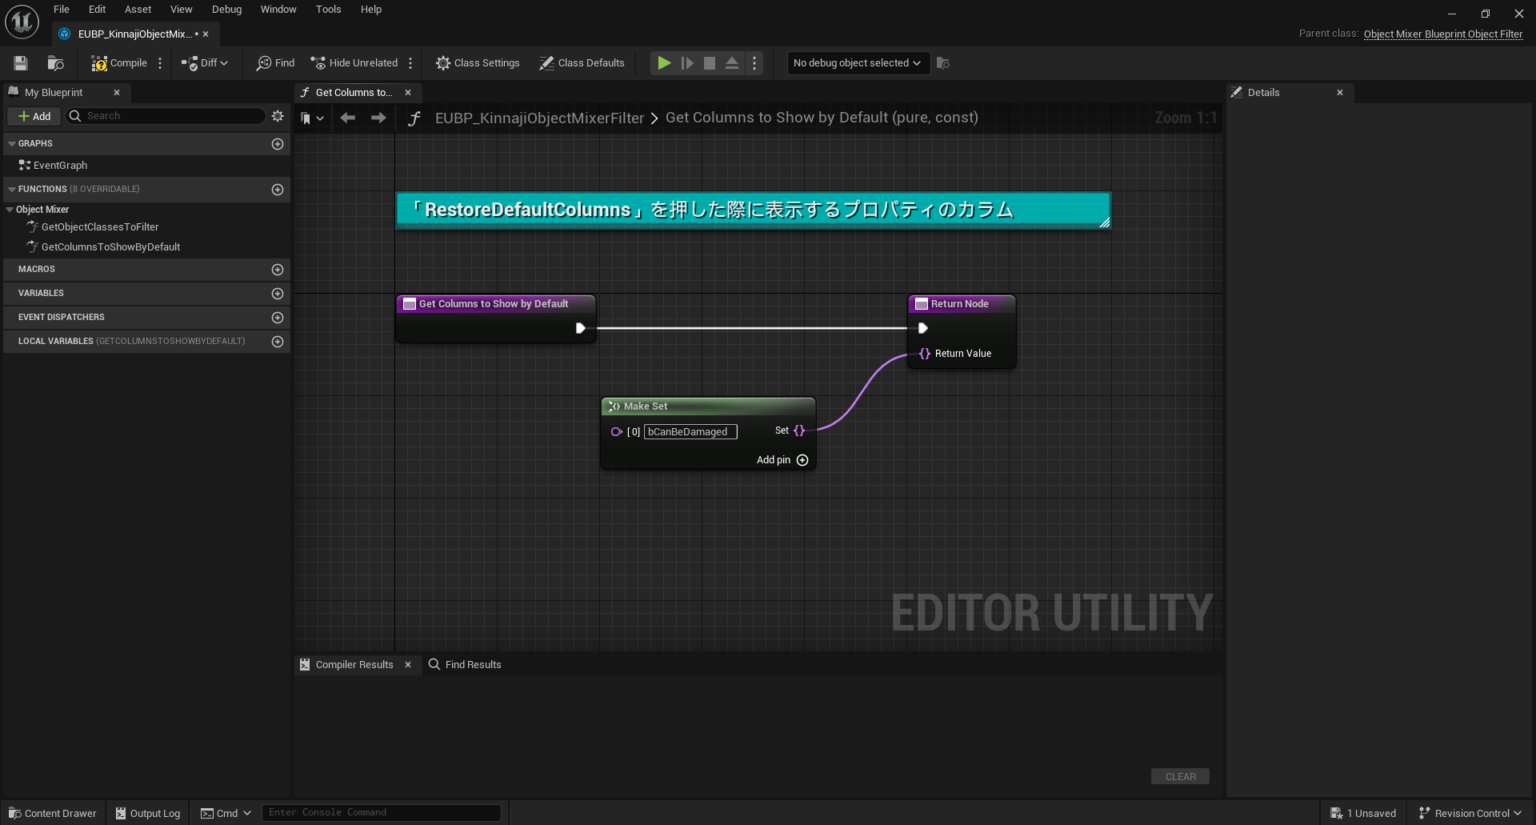Open the Content Drawer
Viewport: 1536px width, 825px height.
pyautogui.click(x=52, y=812)
